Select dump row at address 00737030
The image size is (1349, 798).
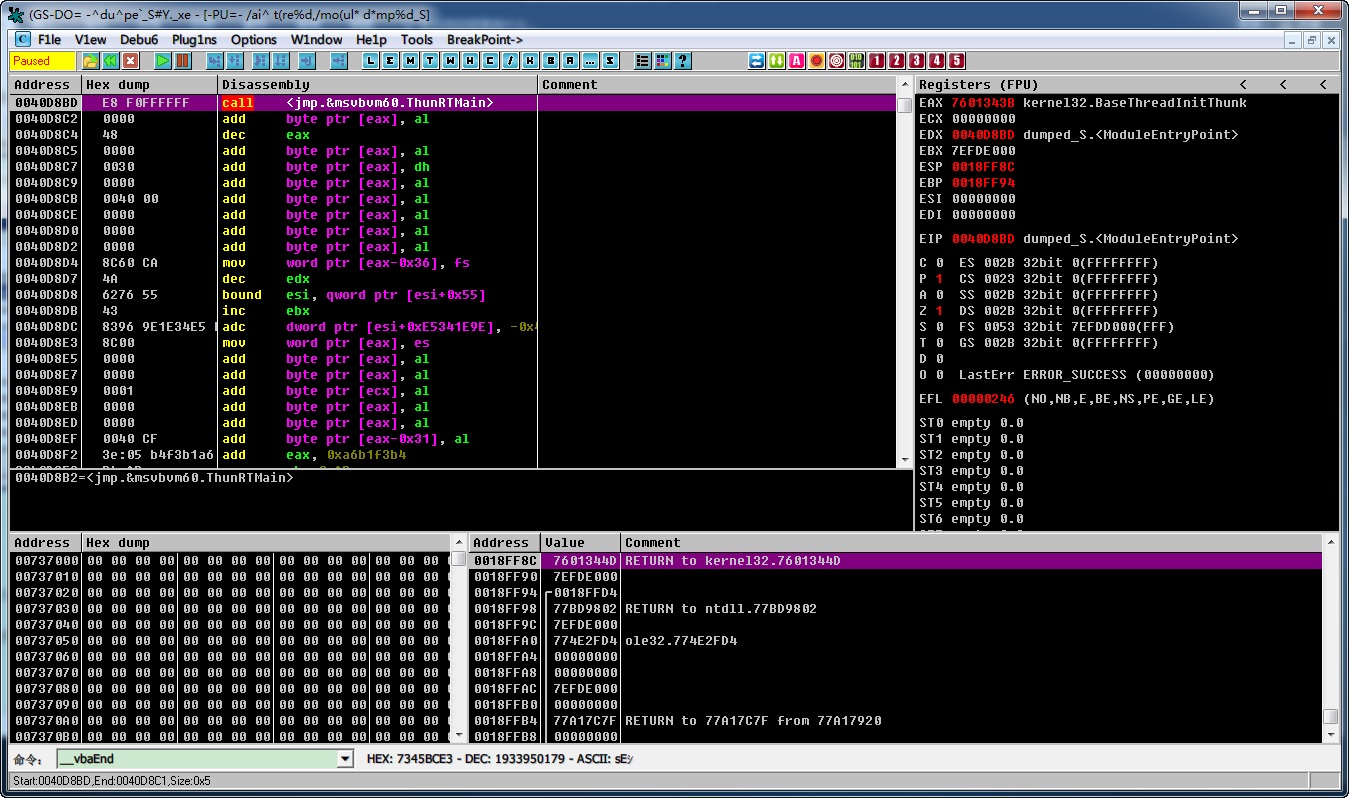(230, 609)
